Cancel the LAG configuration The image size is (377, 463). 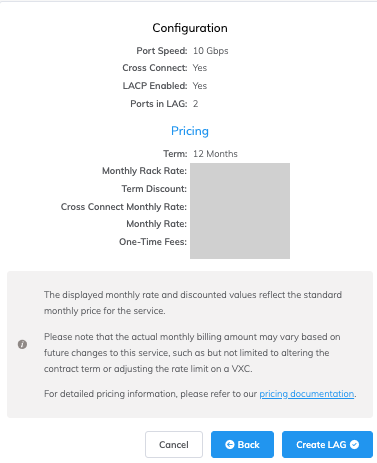click(174, 444)
